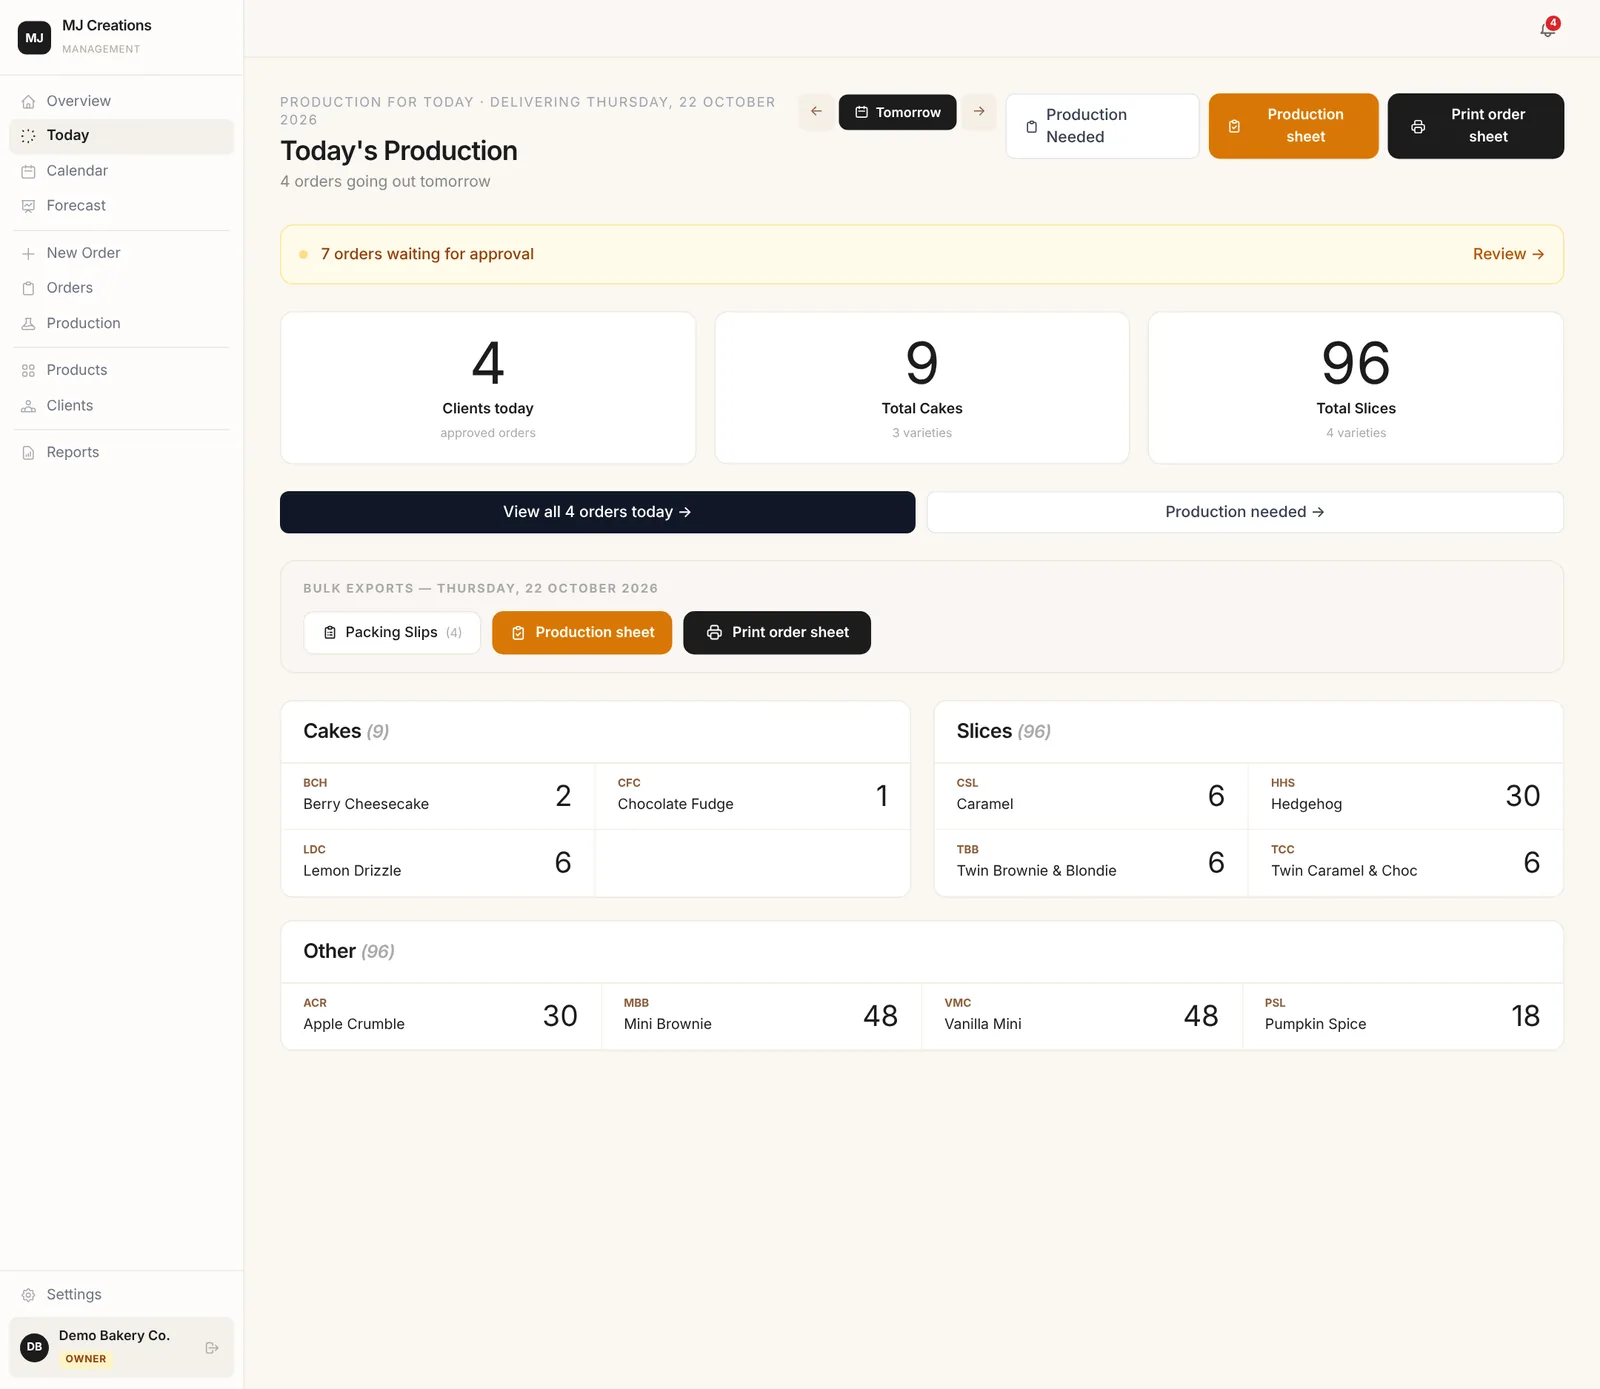Click the DB avatar circle
1600x1389 pixels.
pos(35,1347)
